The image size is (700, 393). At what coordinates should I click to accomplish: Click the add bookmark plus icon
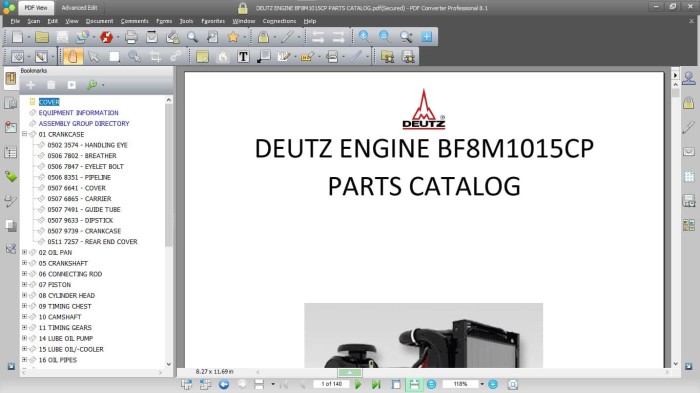click(30, 85)
